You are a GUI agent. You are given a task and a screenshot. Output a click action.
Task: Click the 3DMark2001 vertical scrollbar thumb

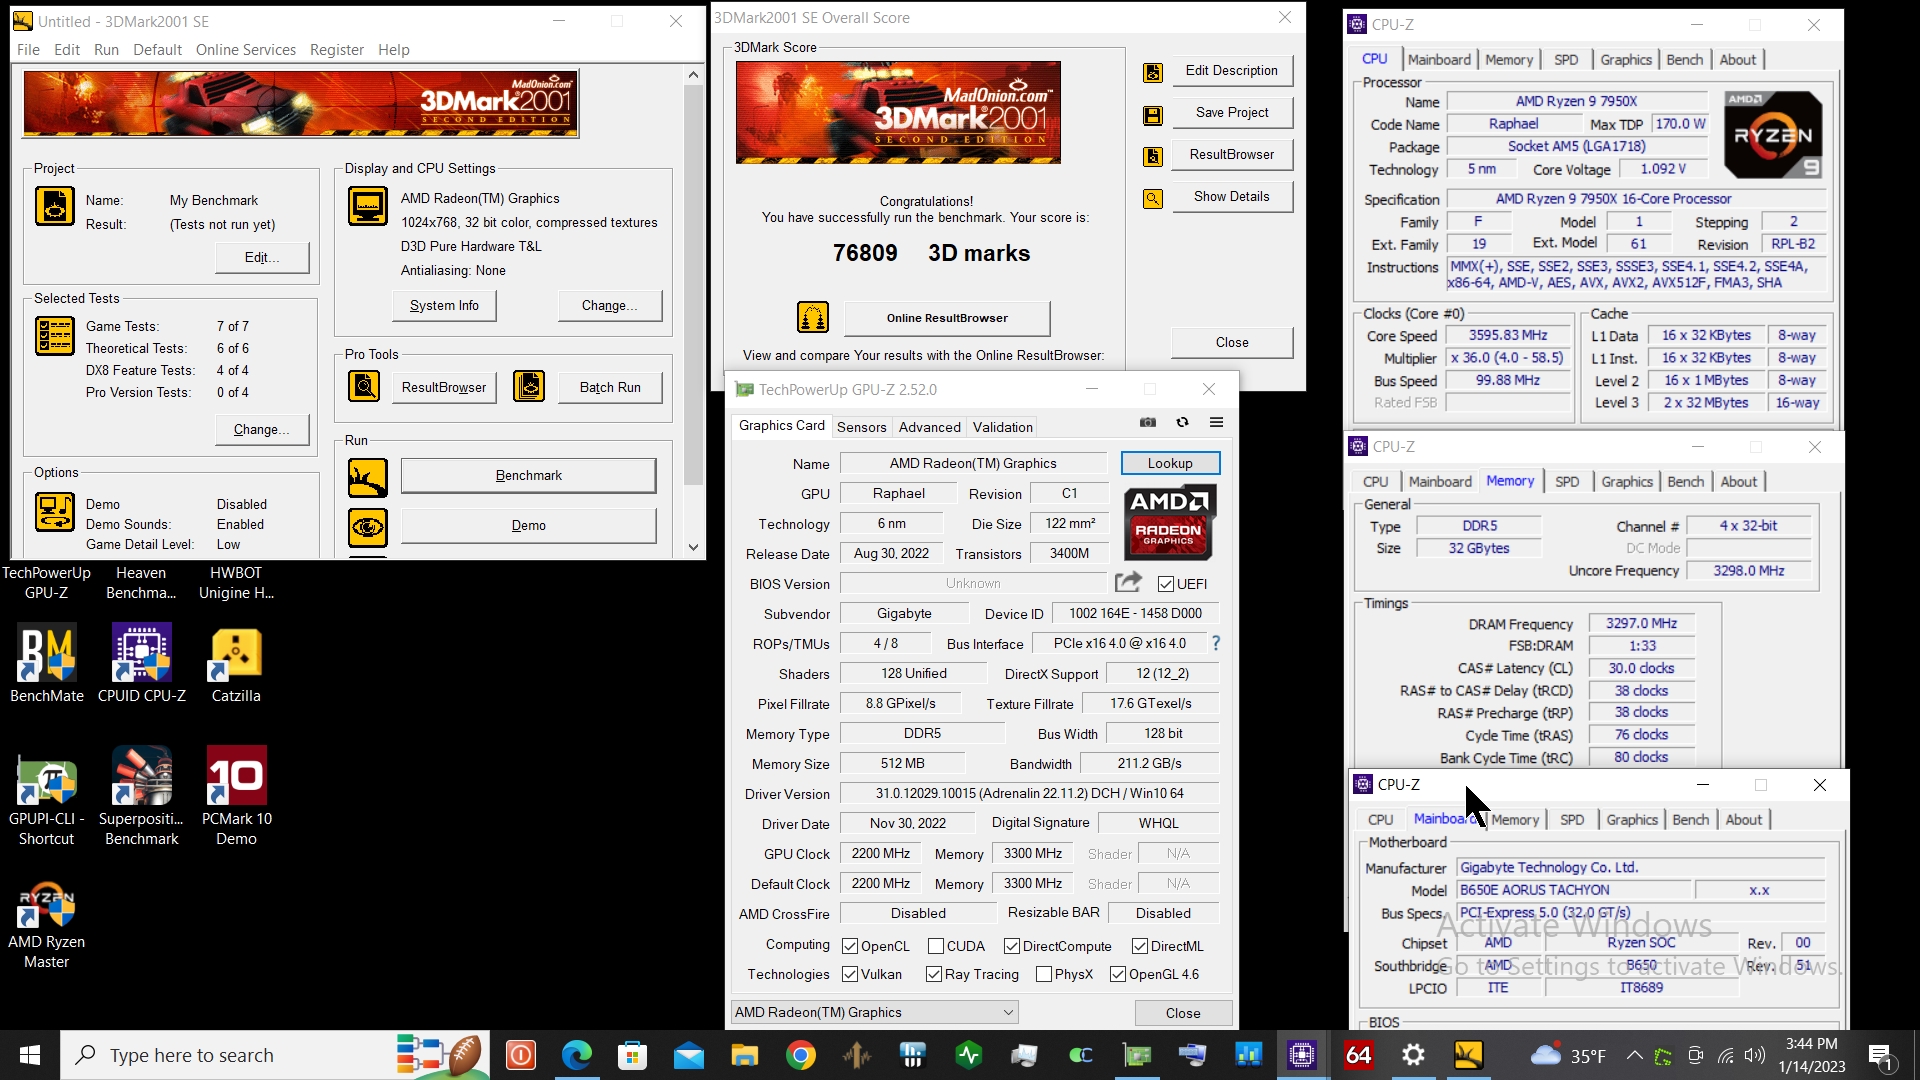tap(694, 284)
